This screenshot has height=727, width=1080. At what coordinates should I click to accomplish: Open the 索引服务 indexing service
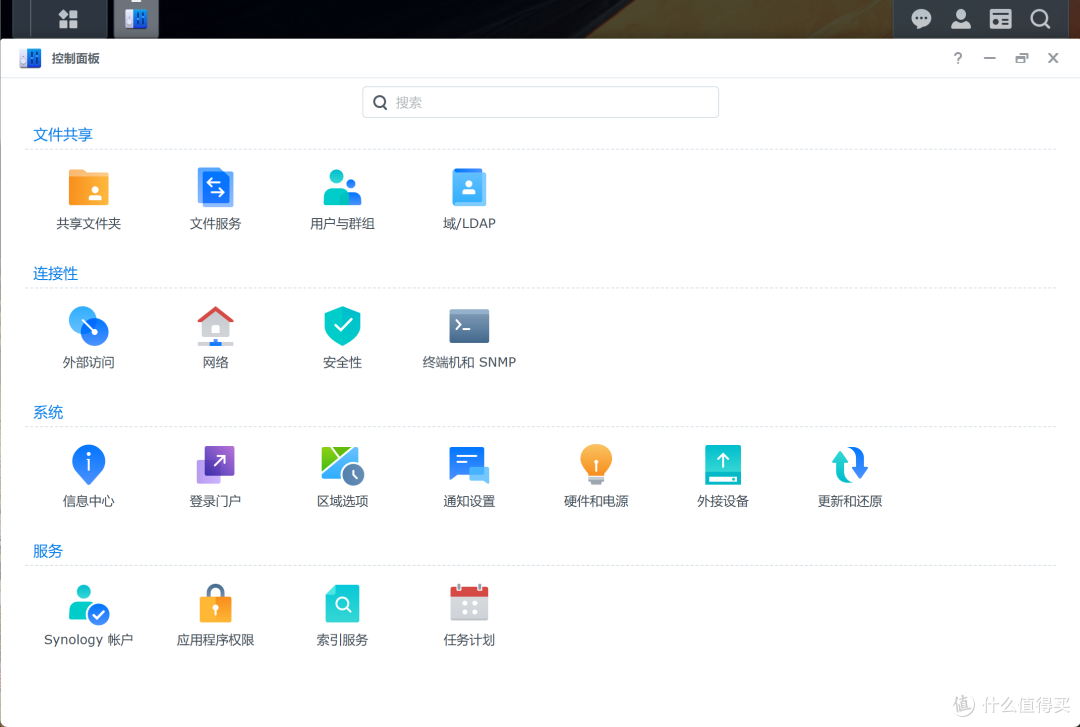click(342, 615)
